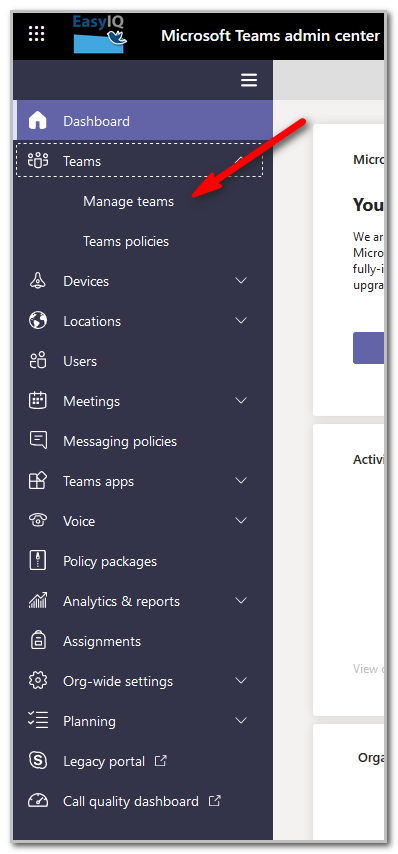Screen dimensions: 398x854
Task: Click the Devices bell icon
Action: pyautogui.click(x=38, y=281)
